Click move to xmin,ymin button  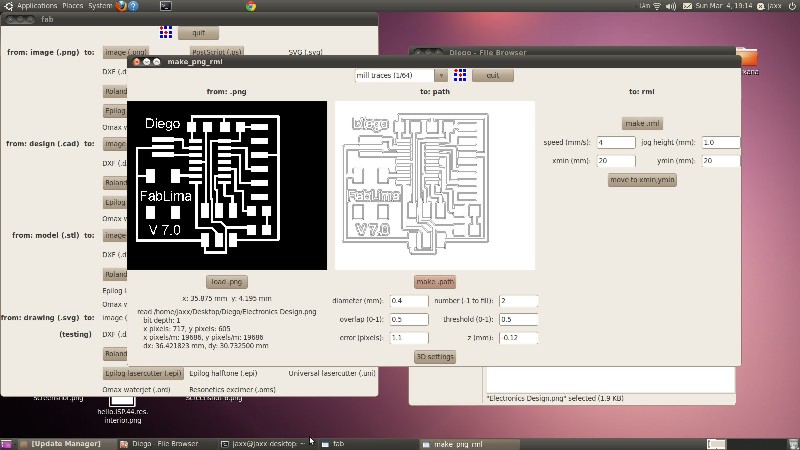pos(642,180)
